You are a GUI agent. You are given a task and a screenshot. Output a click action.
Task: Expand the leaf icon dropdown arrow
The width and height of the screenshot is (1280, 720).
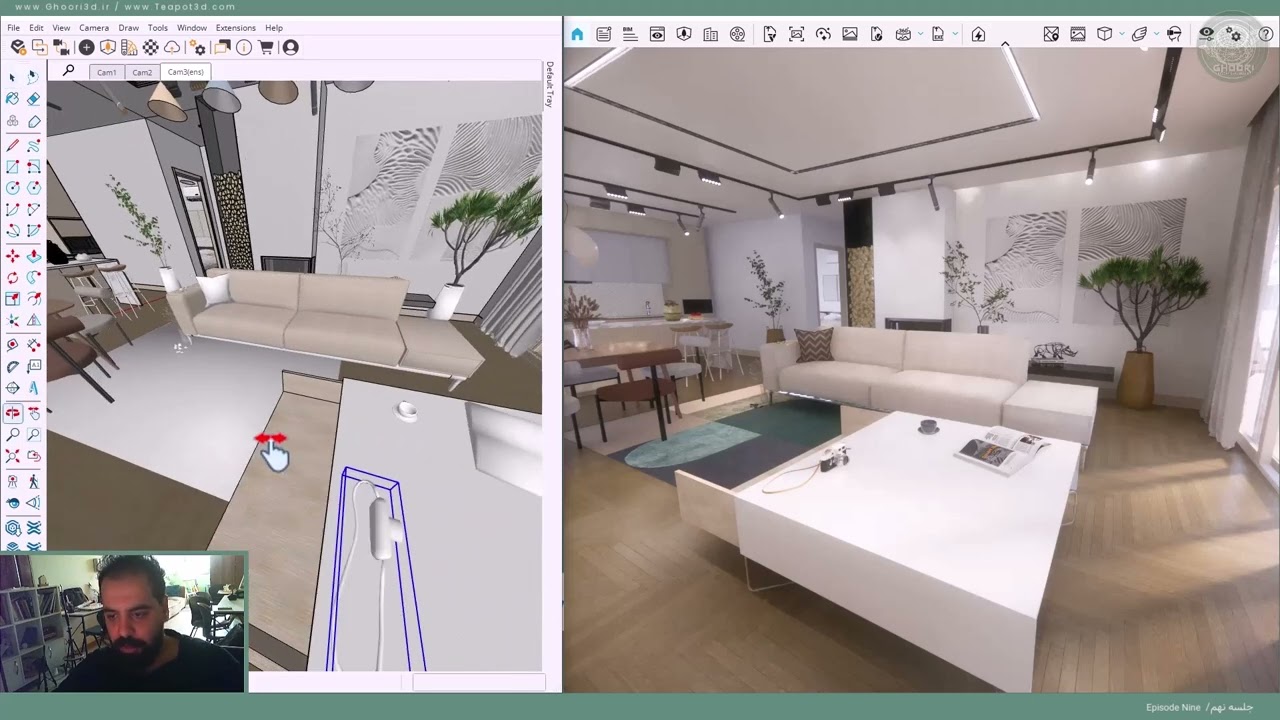coord(1156,34)
